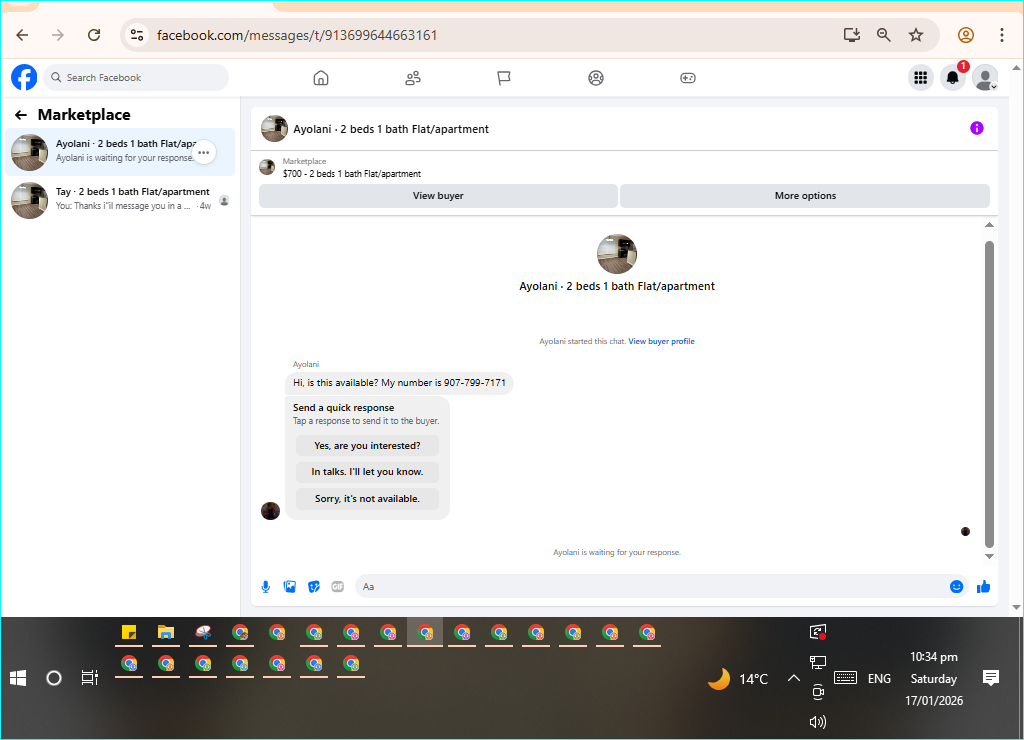Open the notifications bell

pyautogui.click(x=953, y=78)
